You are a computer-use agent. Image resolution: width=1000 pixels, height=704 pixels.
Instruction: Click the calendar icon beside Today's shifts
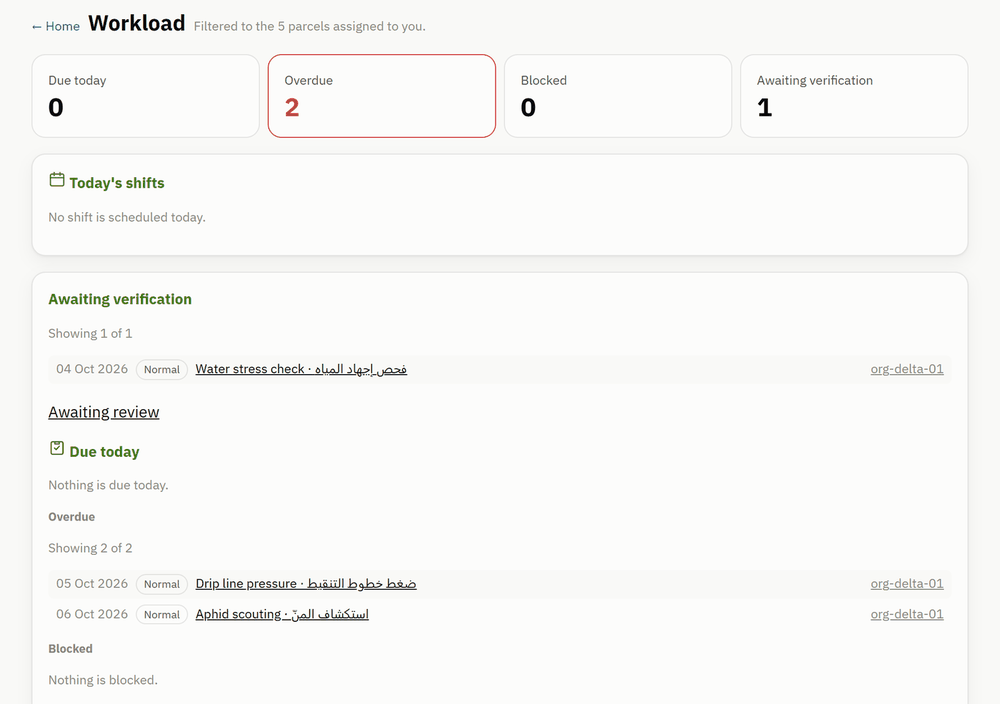tap(57, 180)
